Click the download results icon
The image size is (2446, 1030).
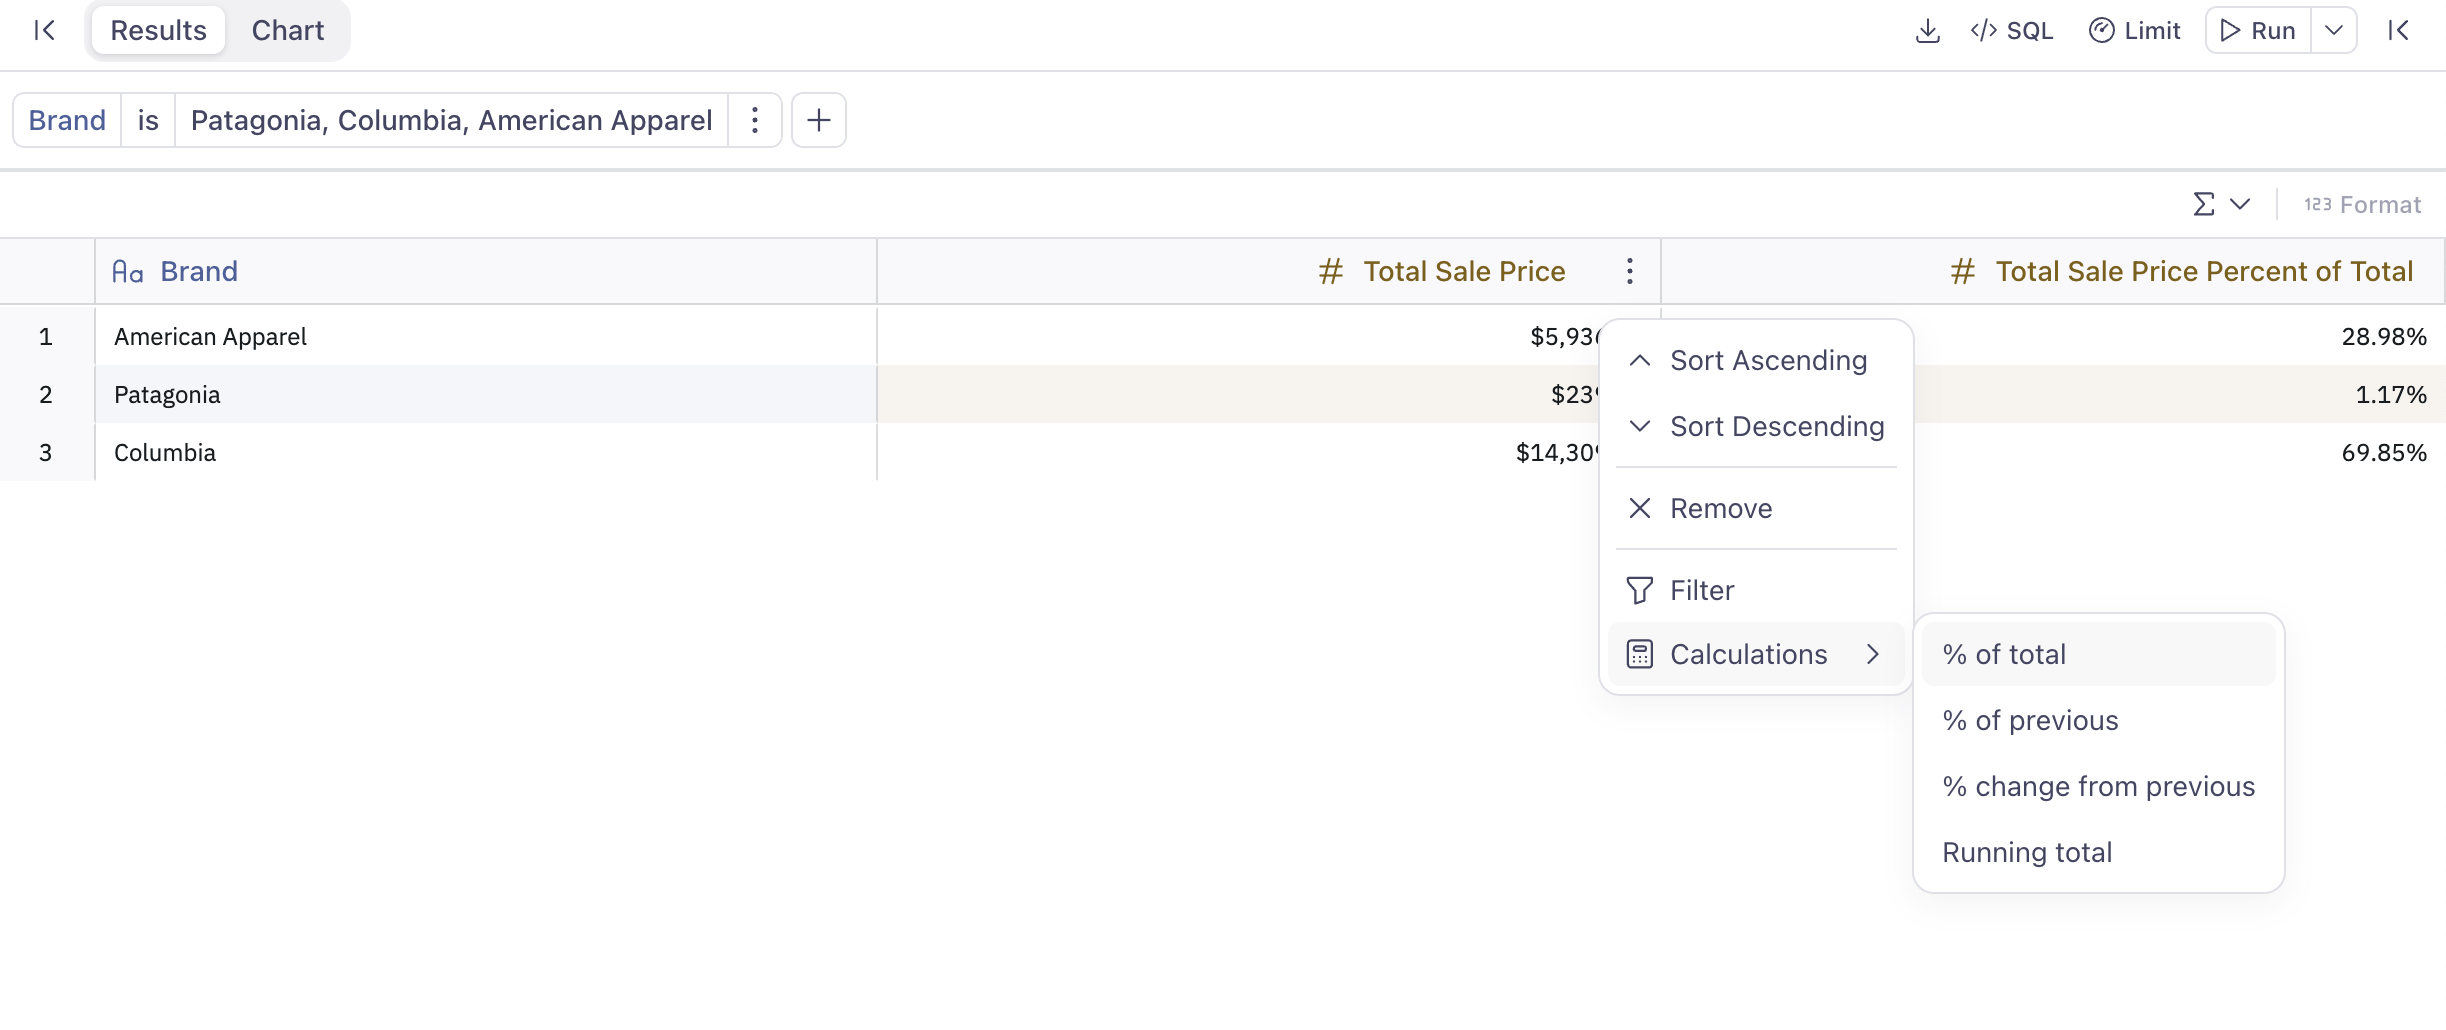pos(1927,31)
